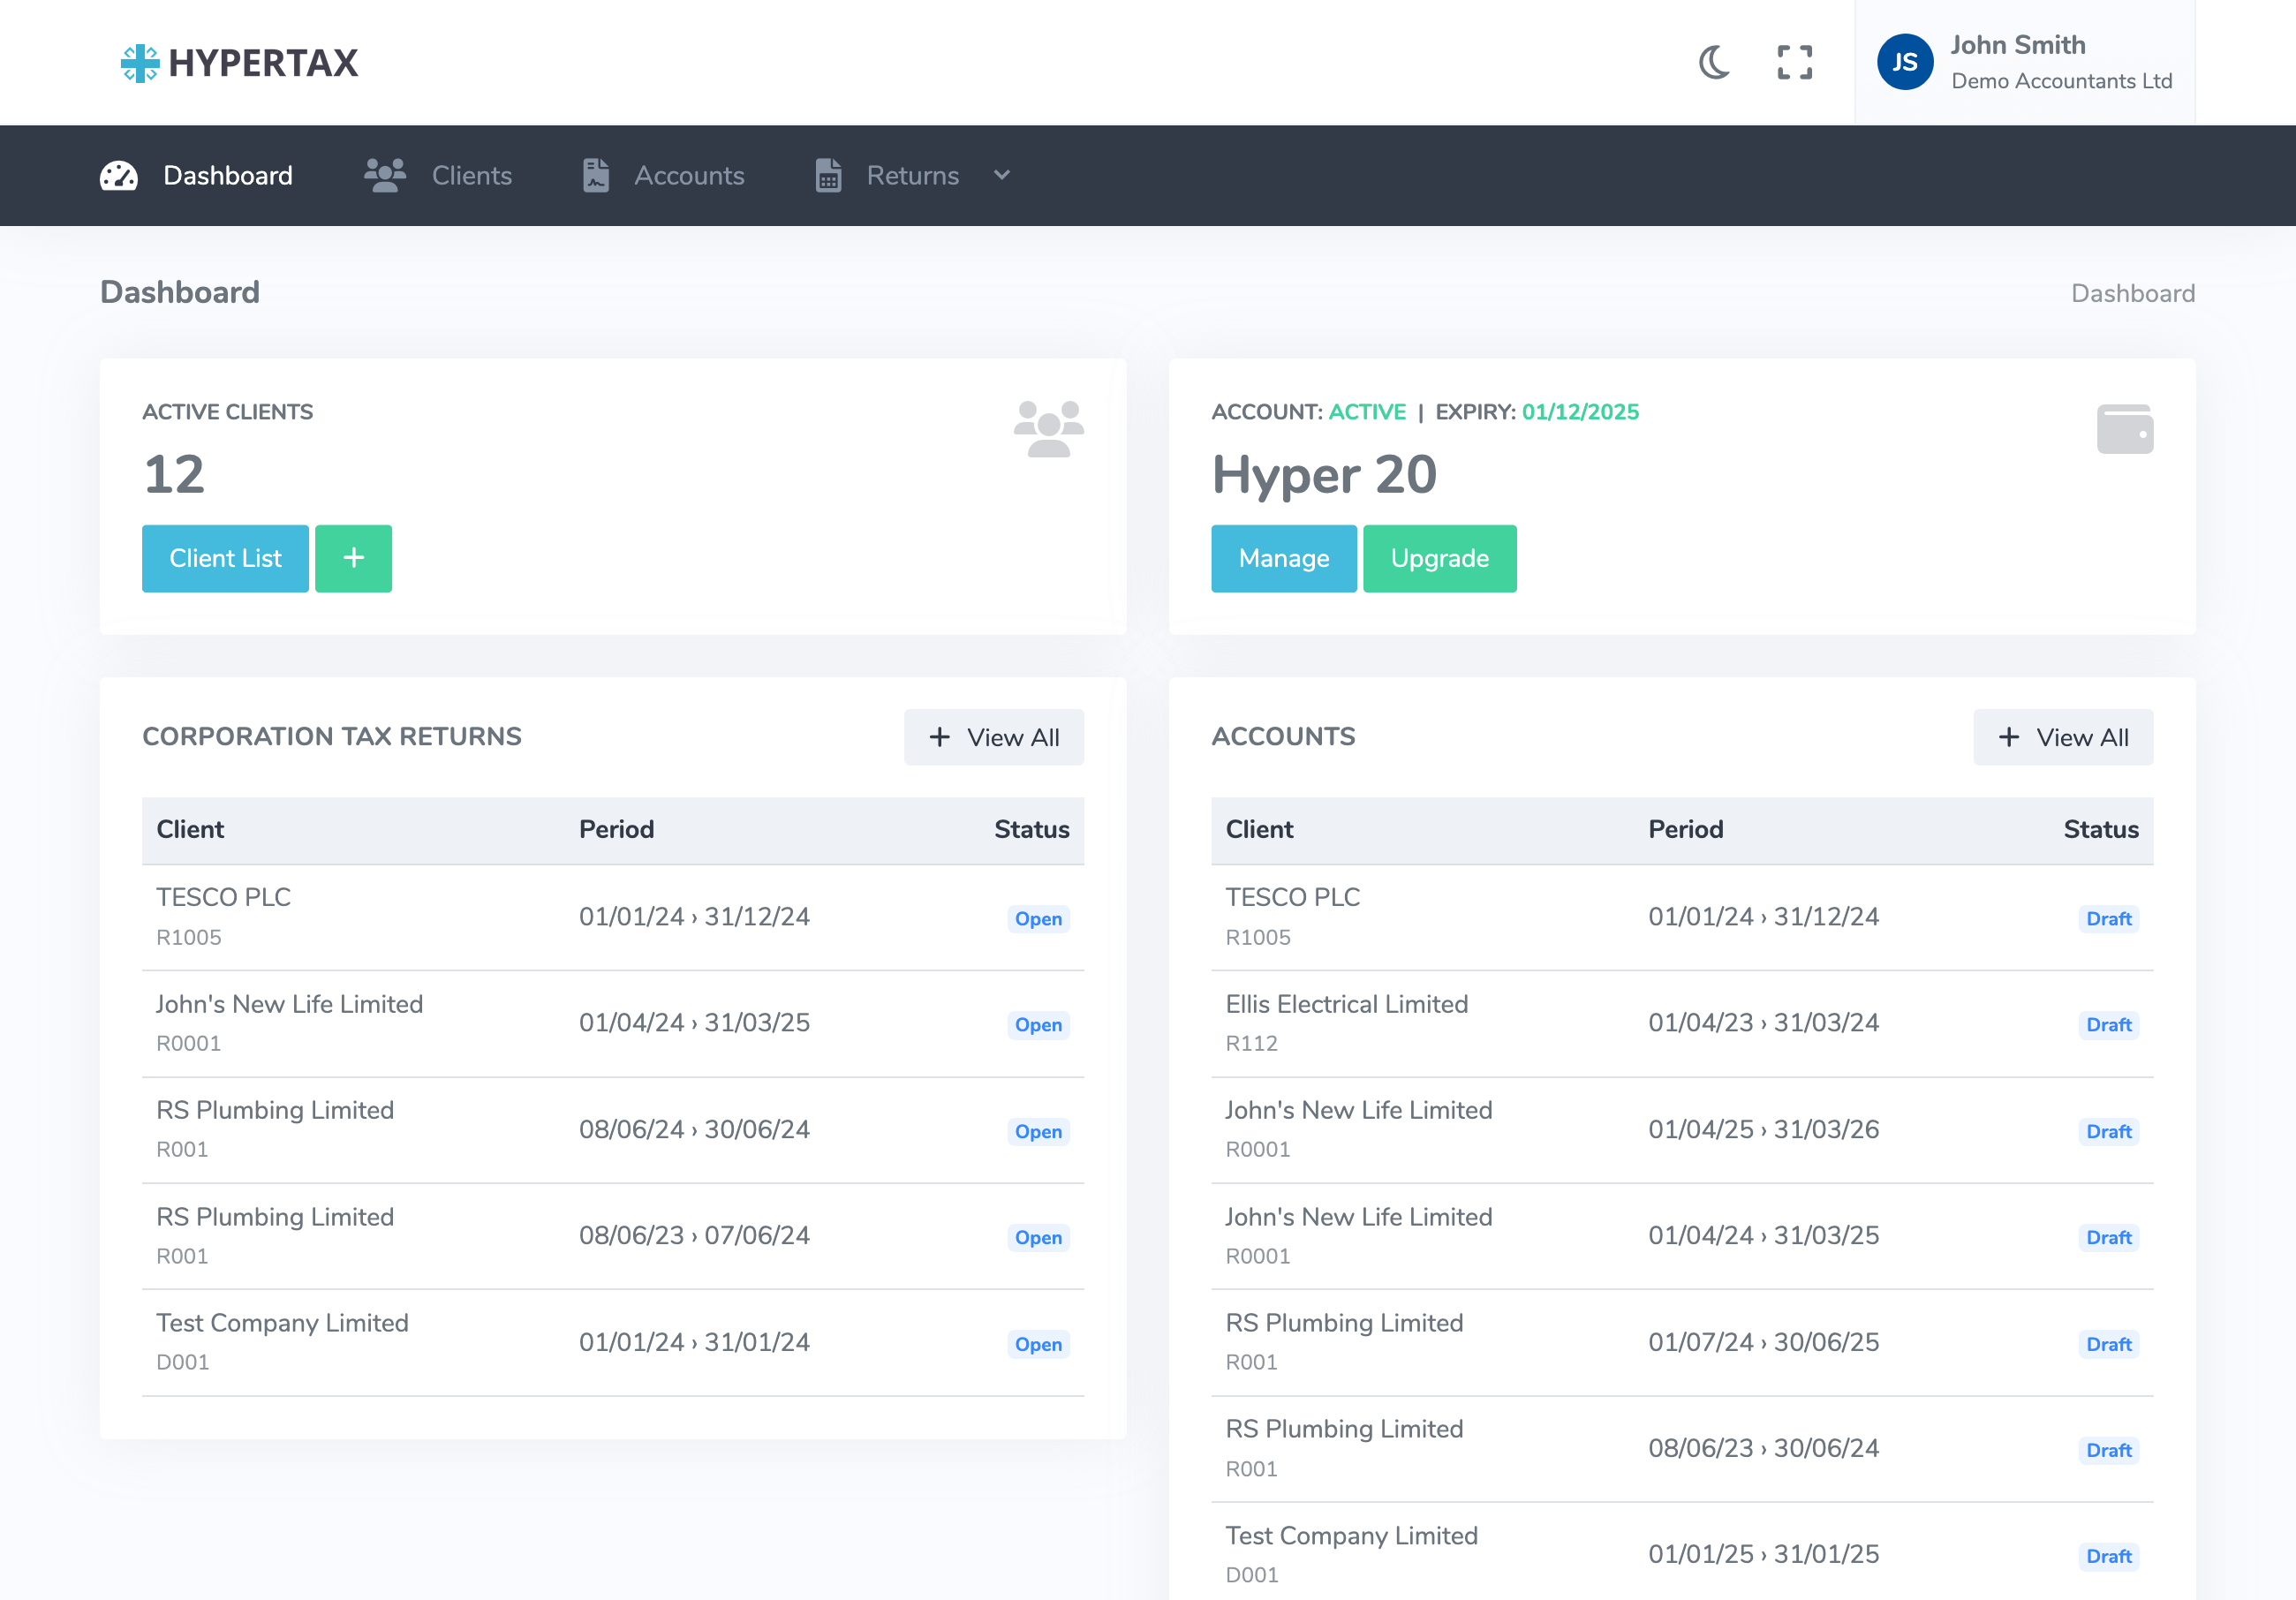Viewport: 2296px width, 1600px height.
Task: Open the Clients nav item
Action: point(438,176)
